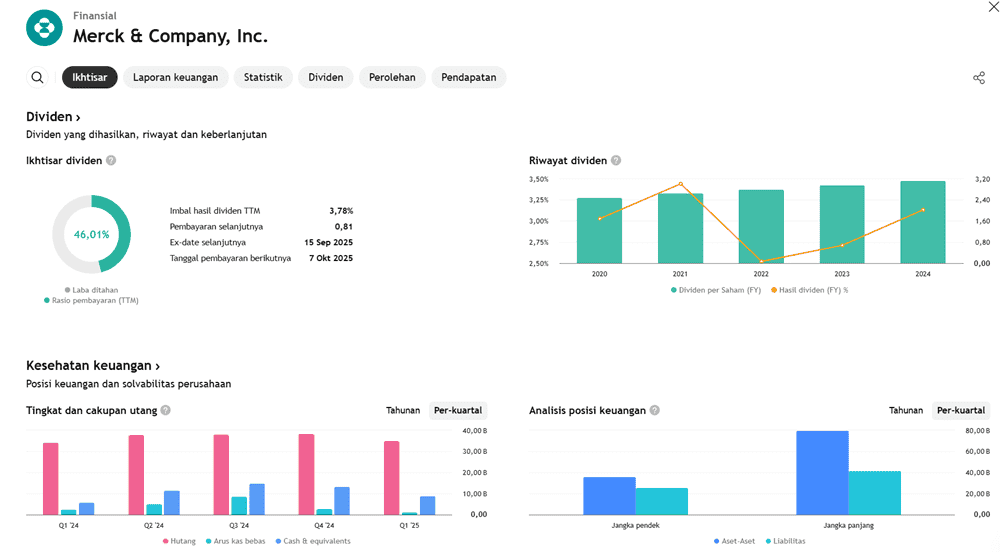This screenshot has width=1000, height=552.
Task: Click the 2020 dividend bar
Action: click(x=599, y=231)
